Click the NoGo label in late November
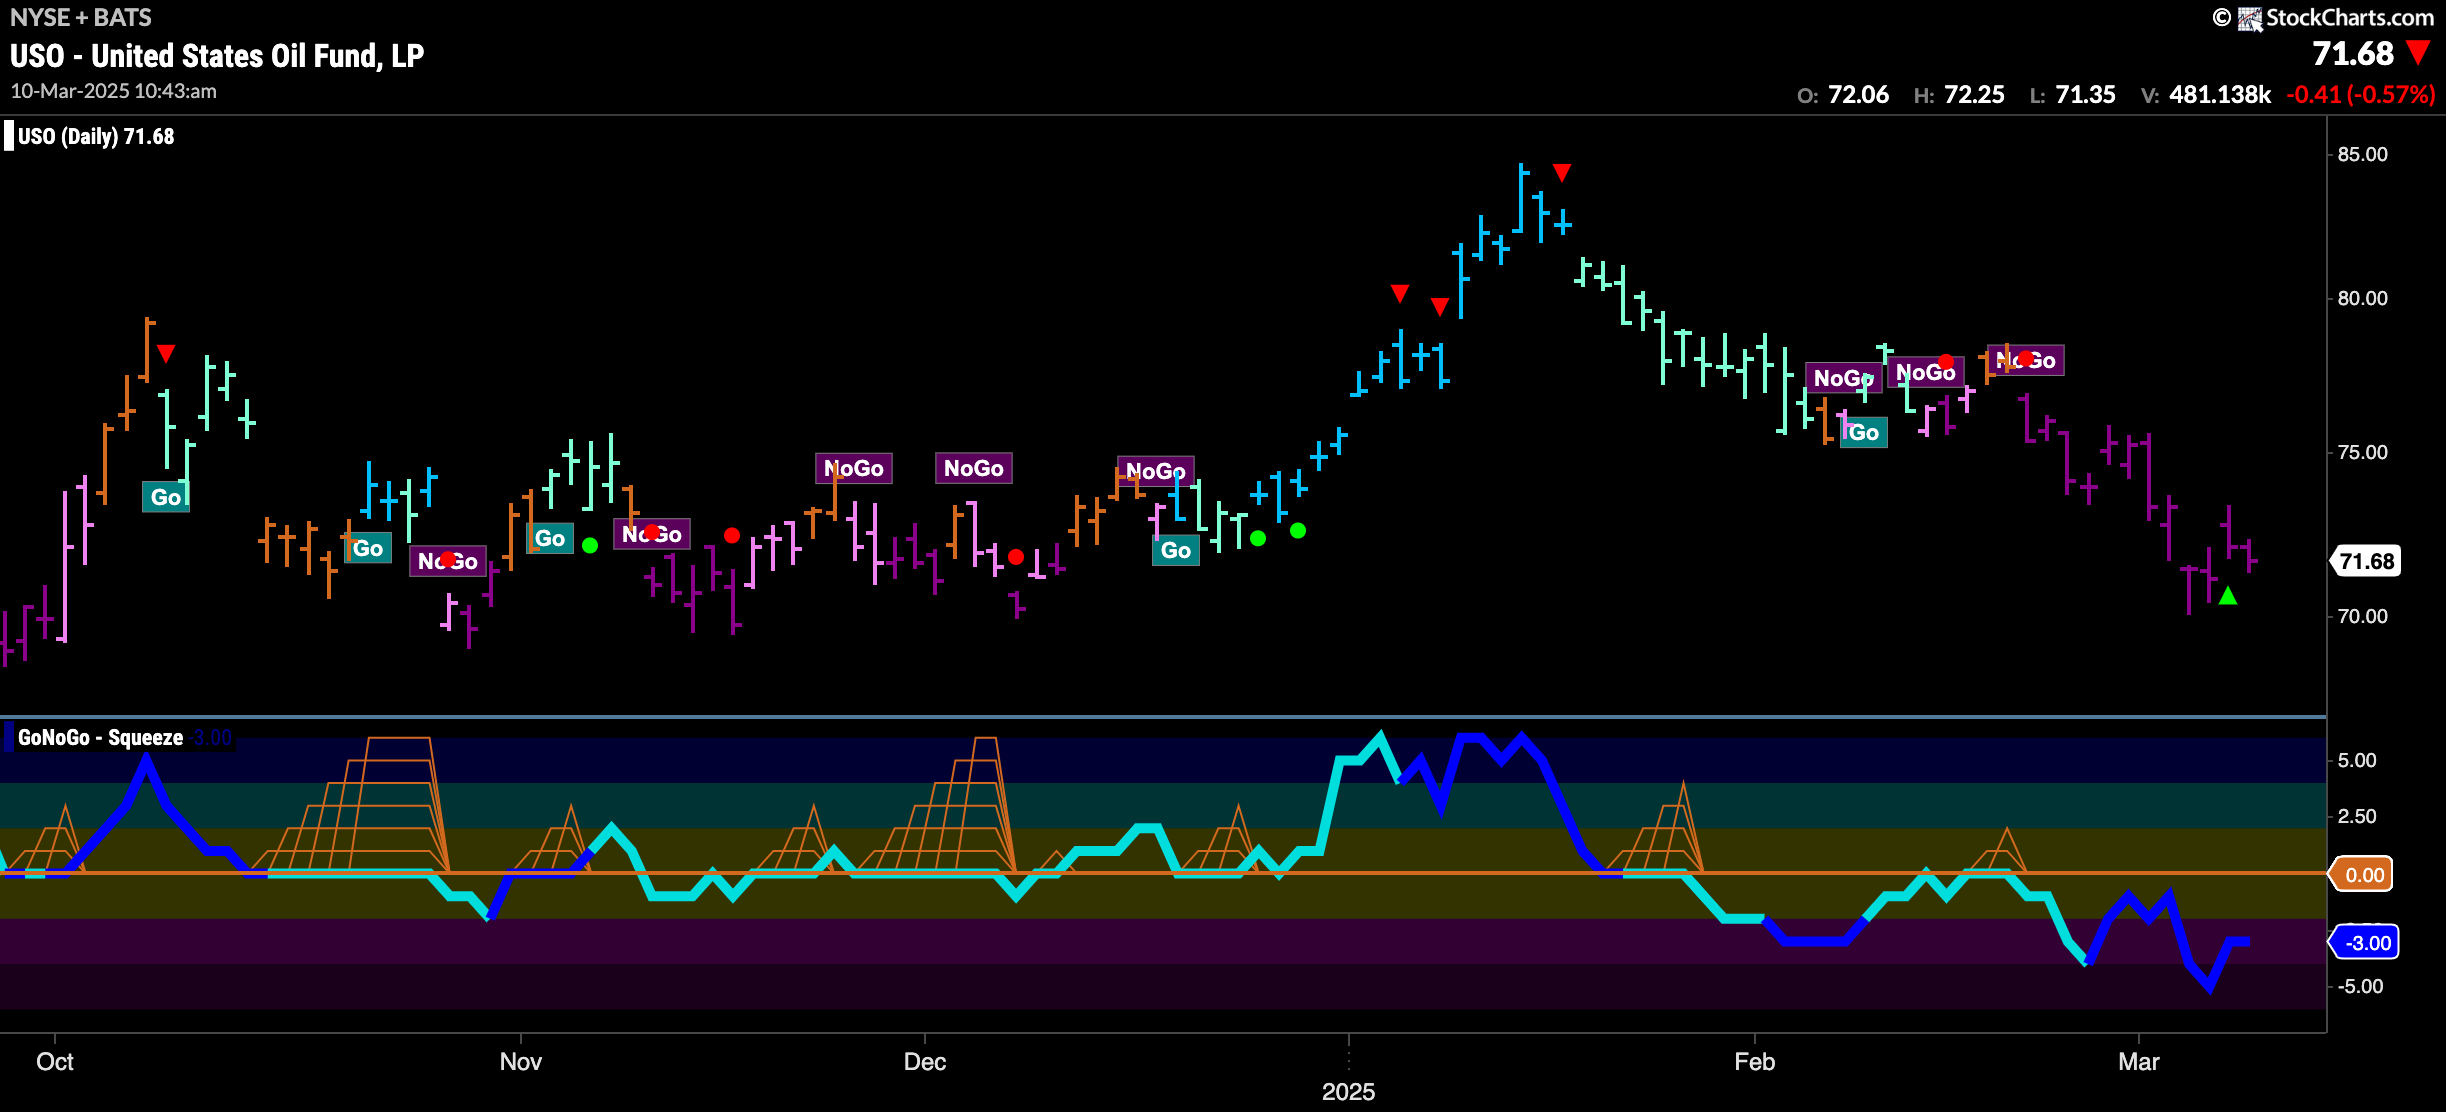 click(854, 468)
